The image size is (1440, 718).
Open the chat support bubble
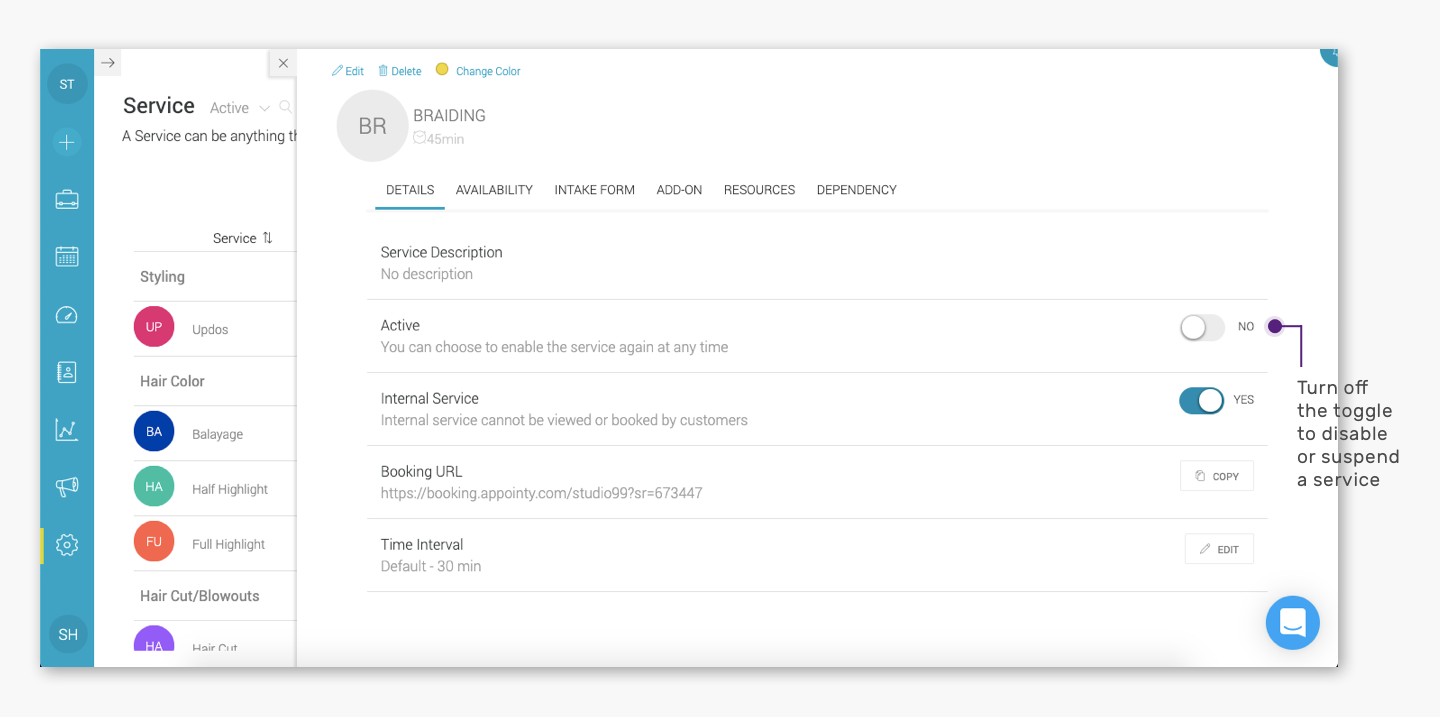click(1293, 622)
